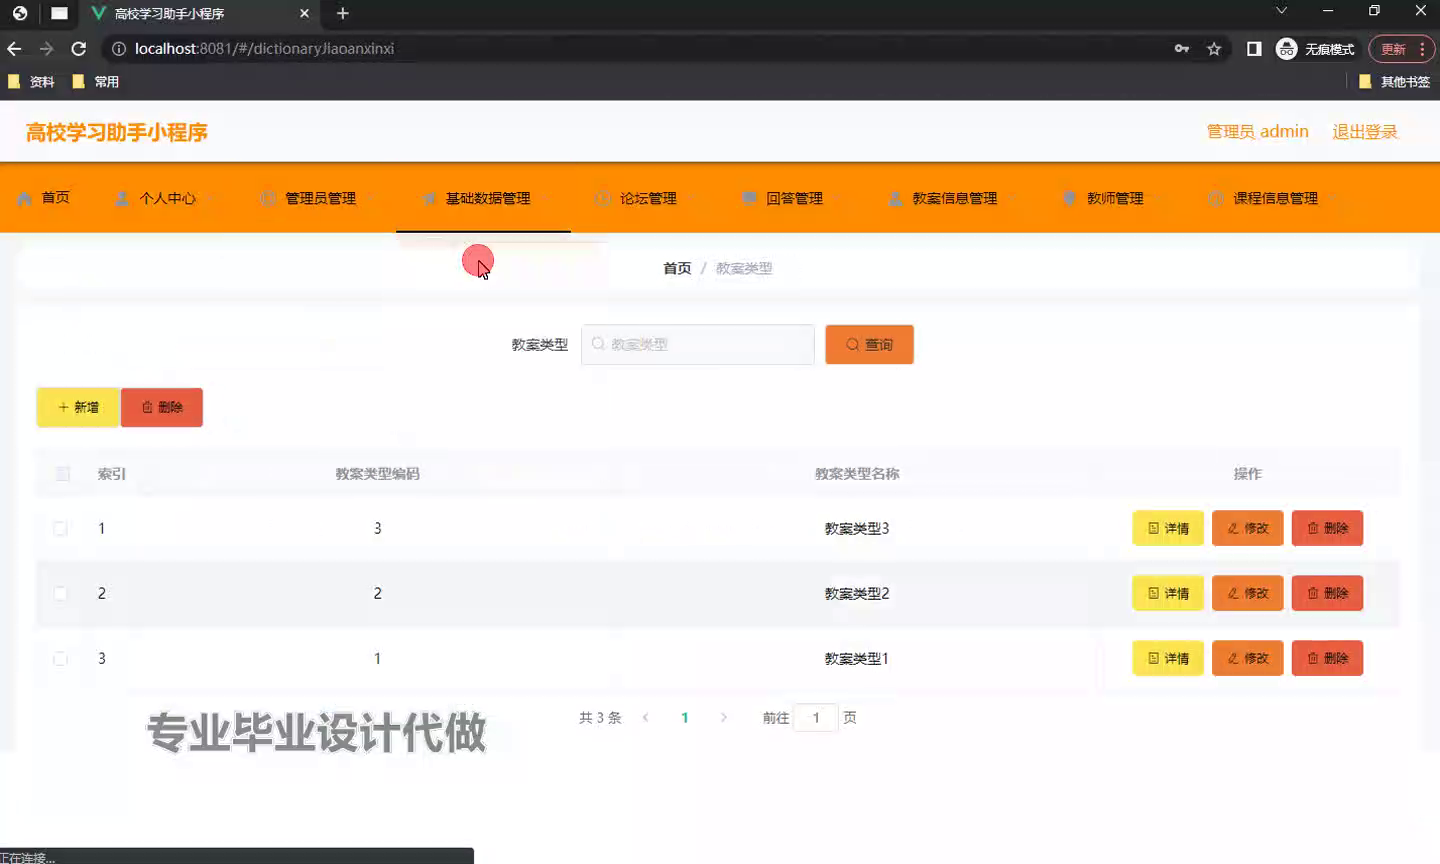View 详情 for 教案类型3

click(x=1168, y=528)
